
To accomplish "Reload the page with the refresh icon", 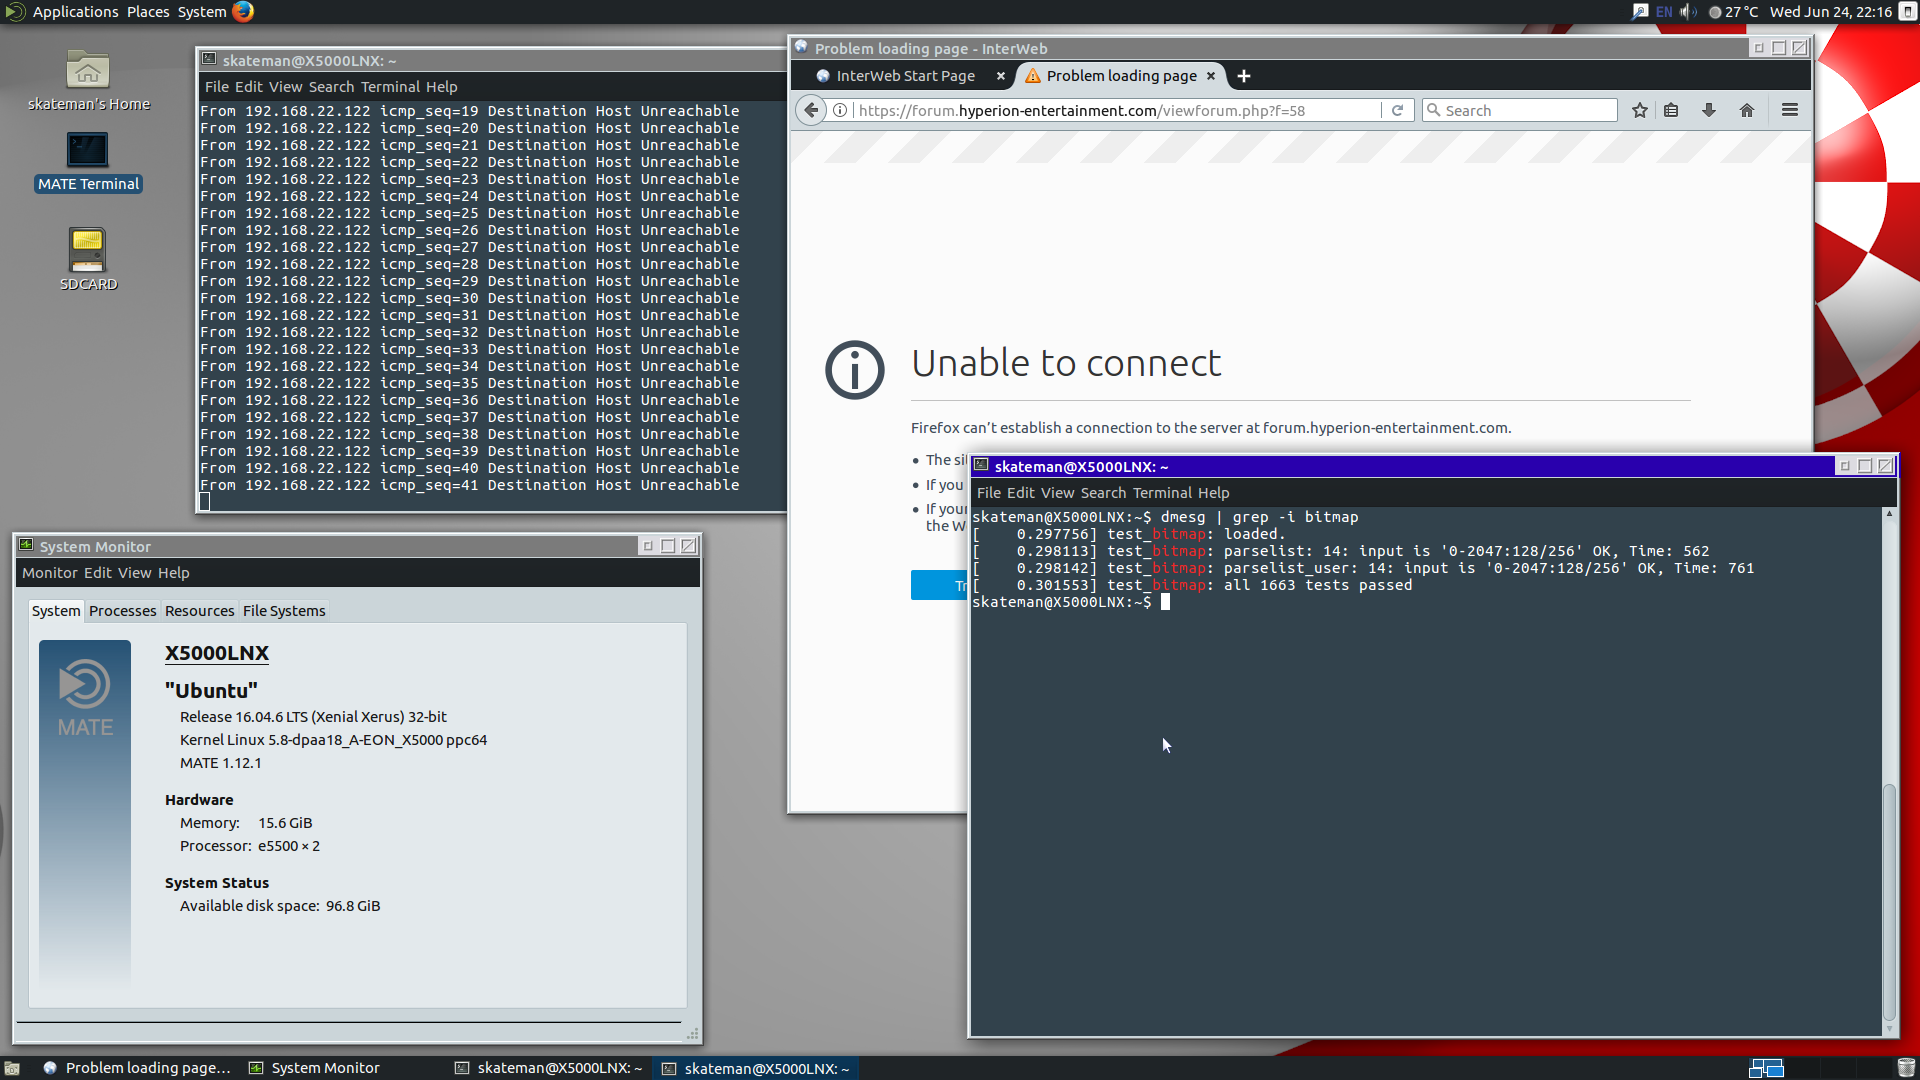I will [x=1397, y=110].
